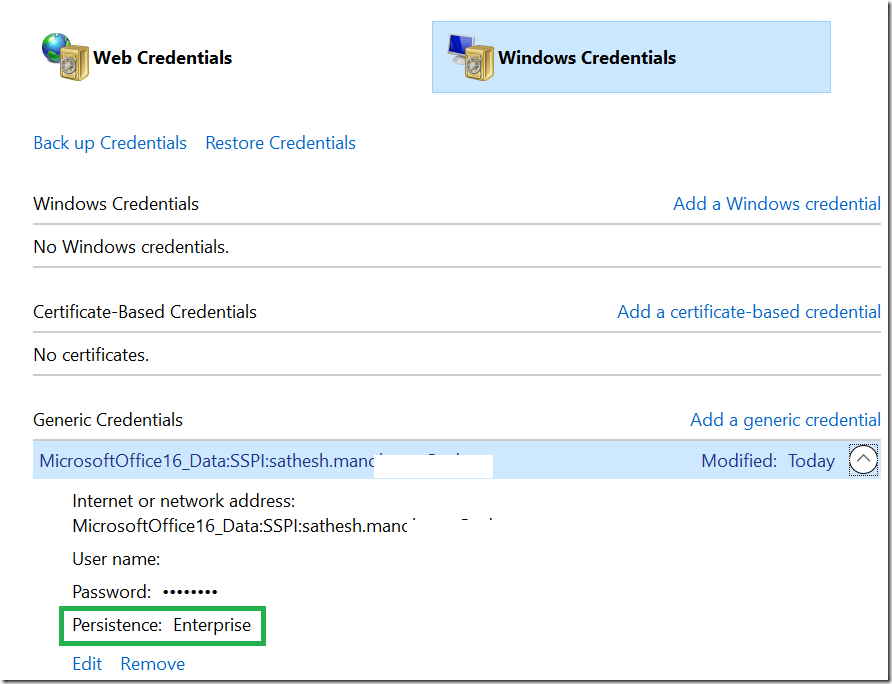Click the Windows Credentials monitor safe icon
The image size is (892, 684).
click(x=470, y=57)
